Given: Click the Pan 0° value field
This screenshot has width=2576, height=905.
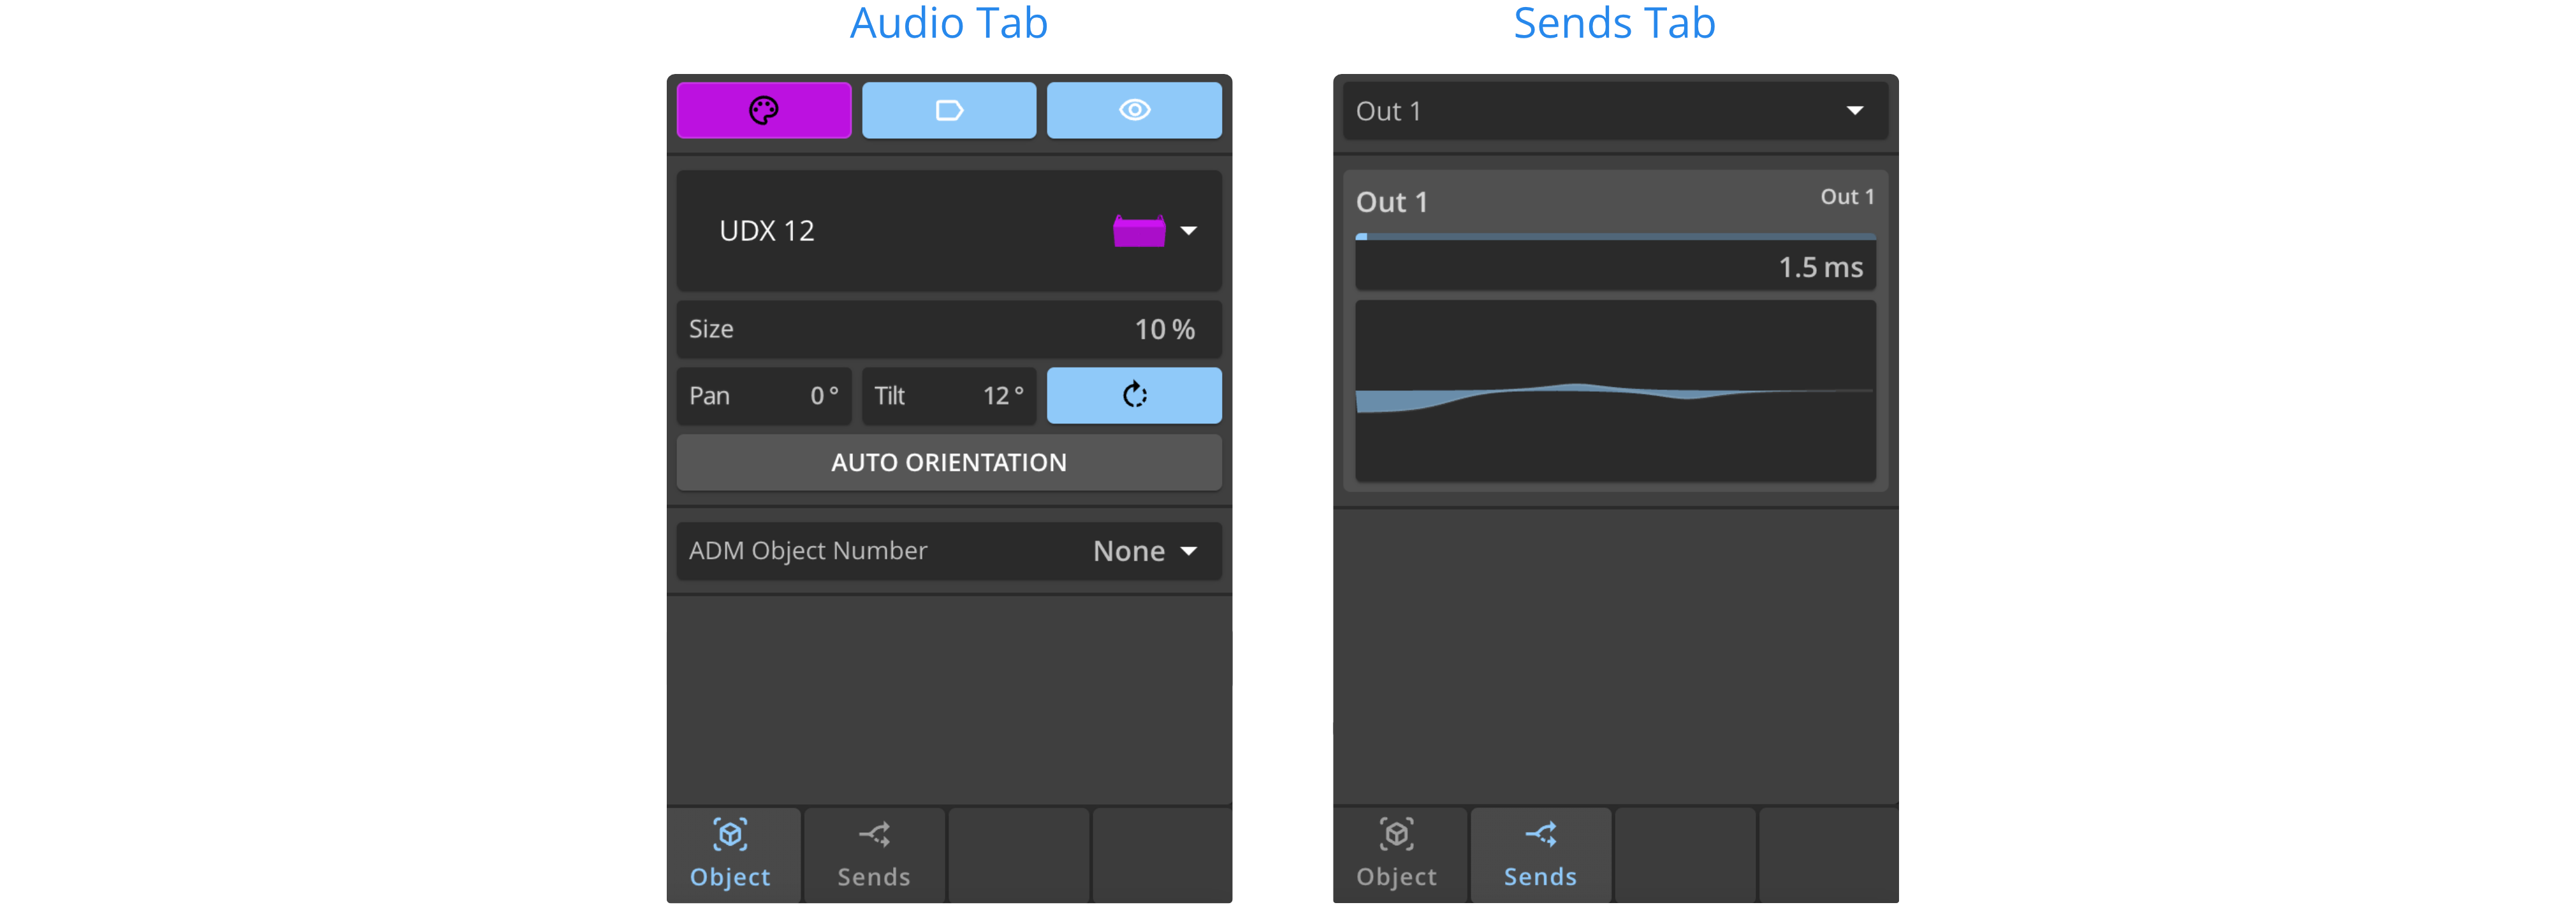Looking at the screenshot, I should (763, 396).
